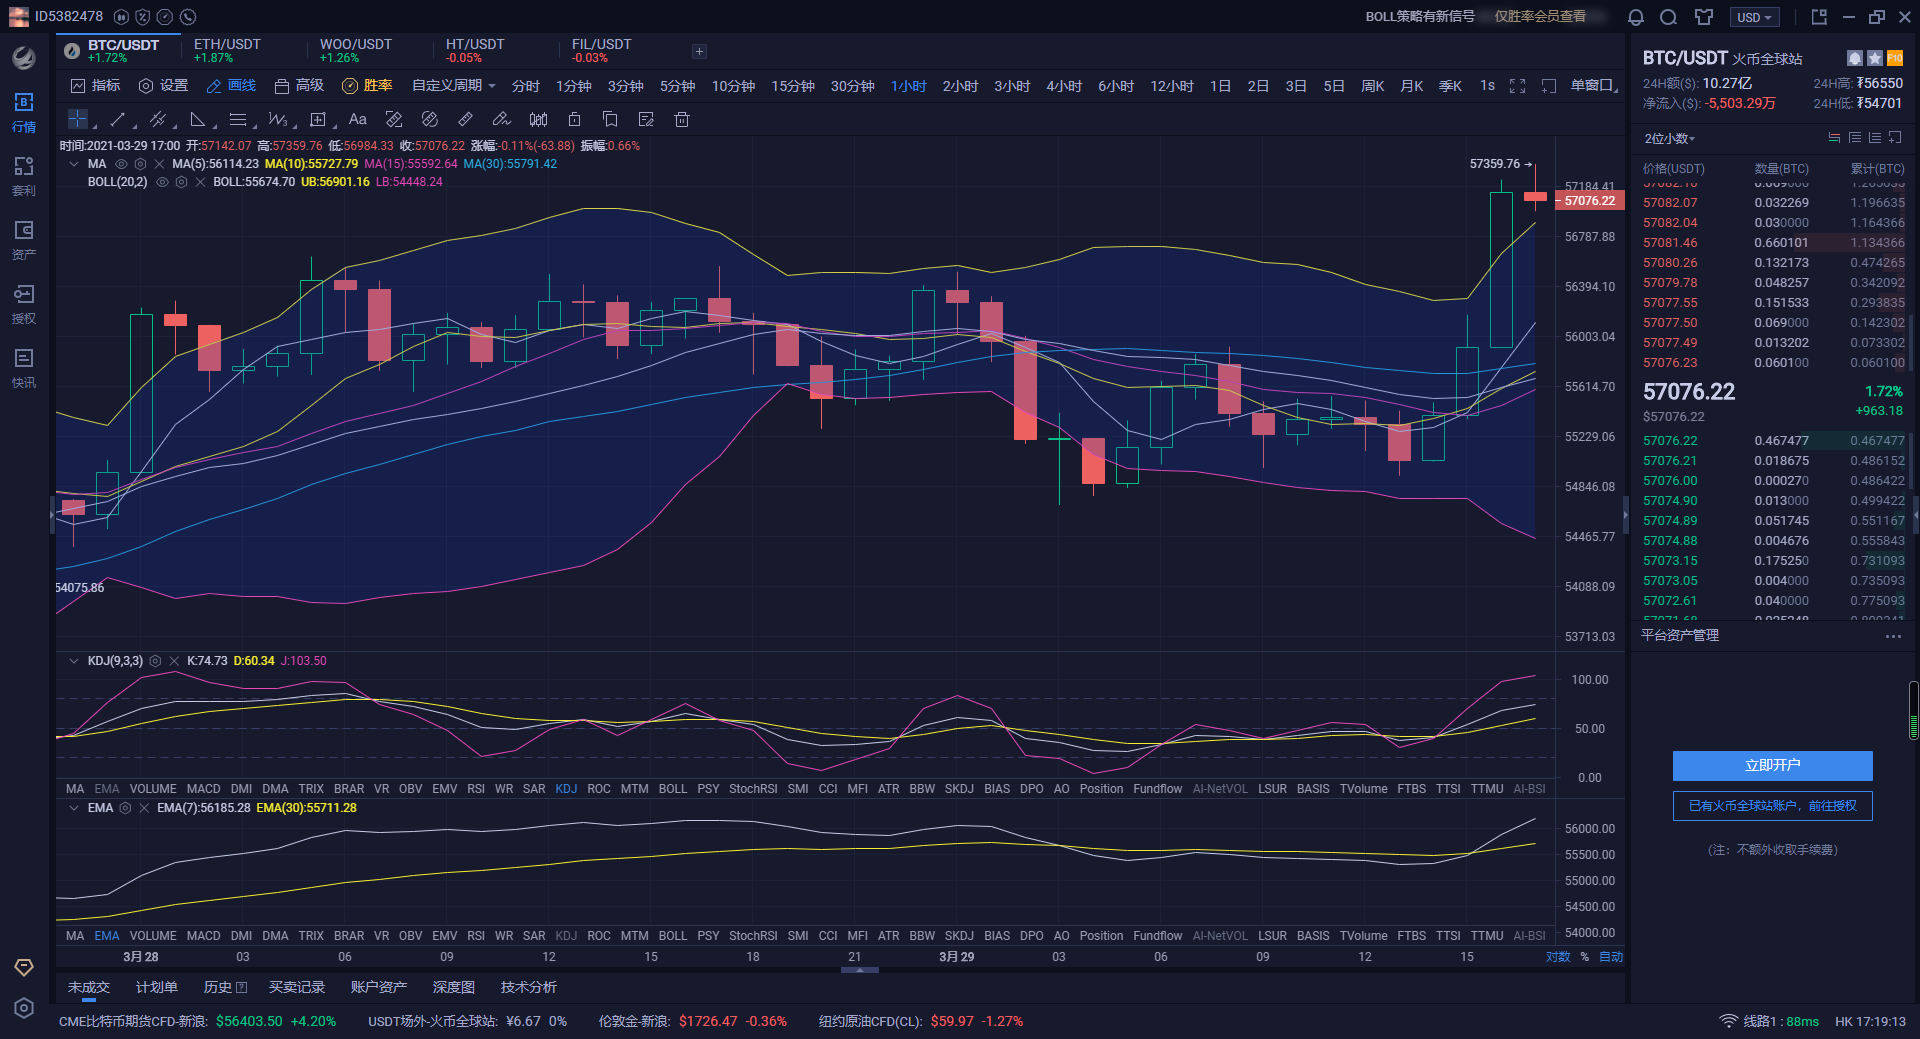The height and width of the screenshot is (1039, 1920).
Task: Select the trend line drawing tool
Action: point(117,119)
